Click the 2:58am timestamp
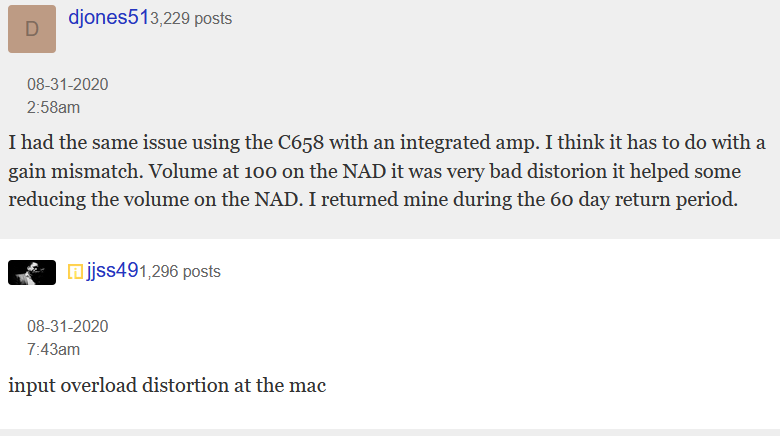The image size is (780, 436). [53, 108]
